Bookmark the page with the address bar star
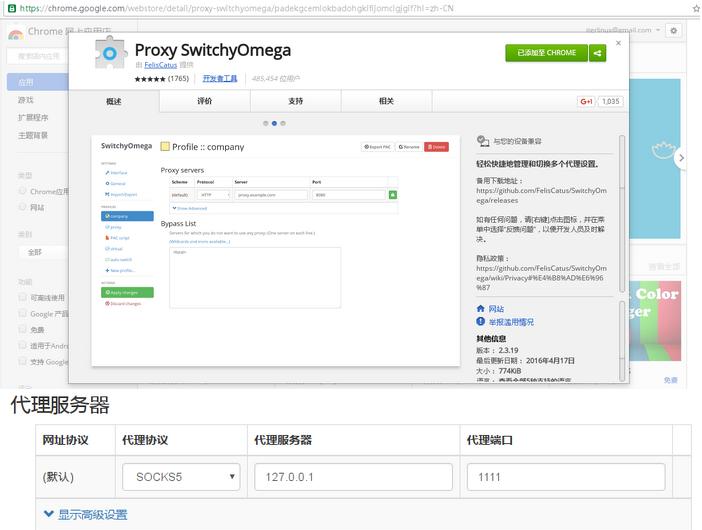This screenshot has height=530, width=702. click(x=697, y=9)
